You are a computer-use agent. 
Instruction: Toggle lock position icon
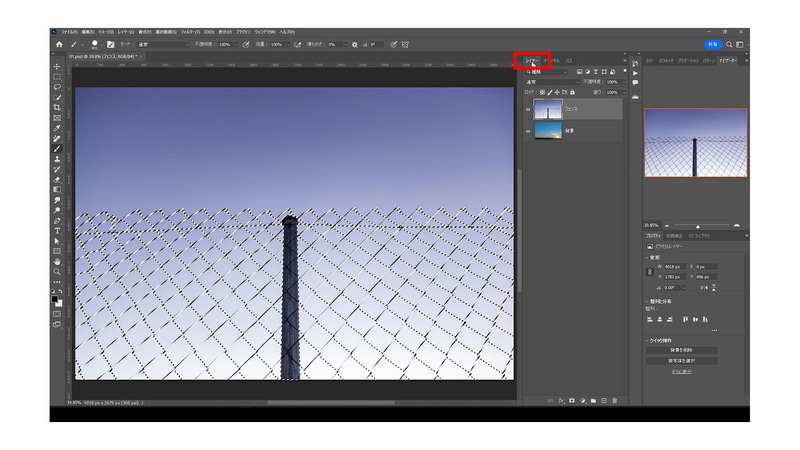557,92
